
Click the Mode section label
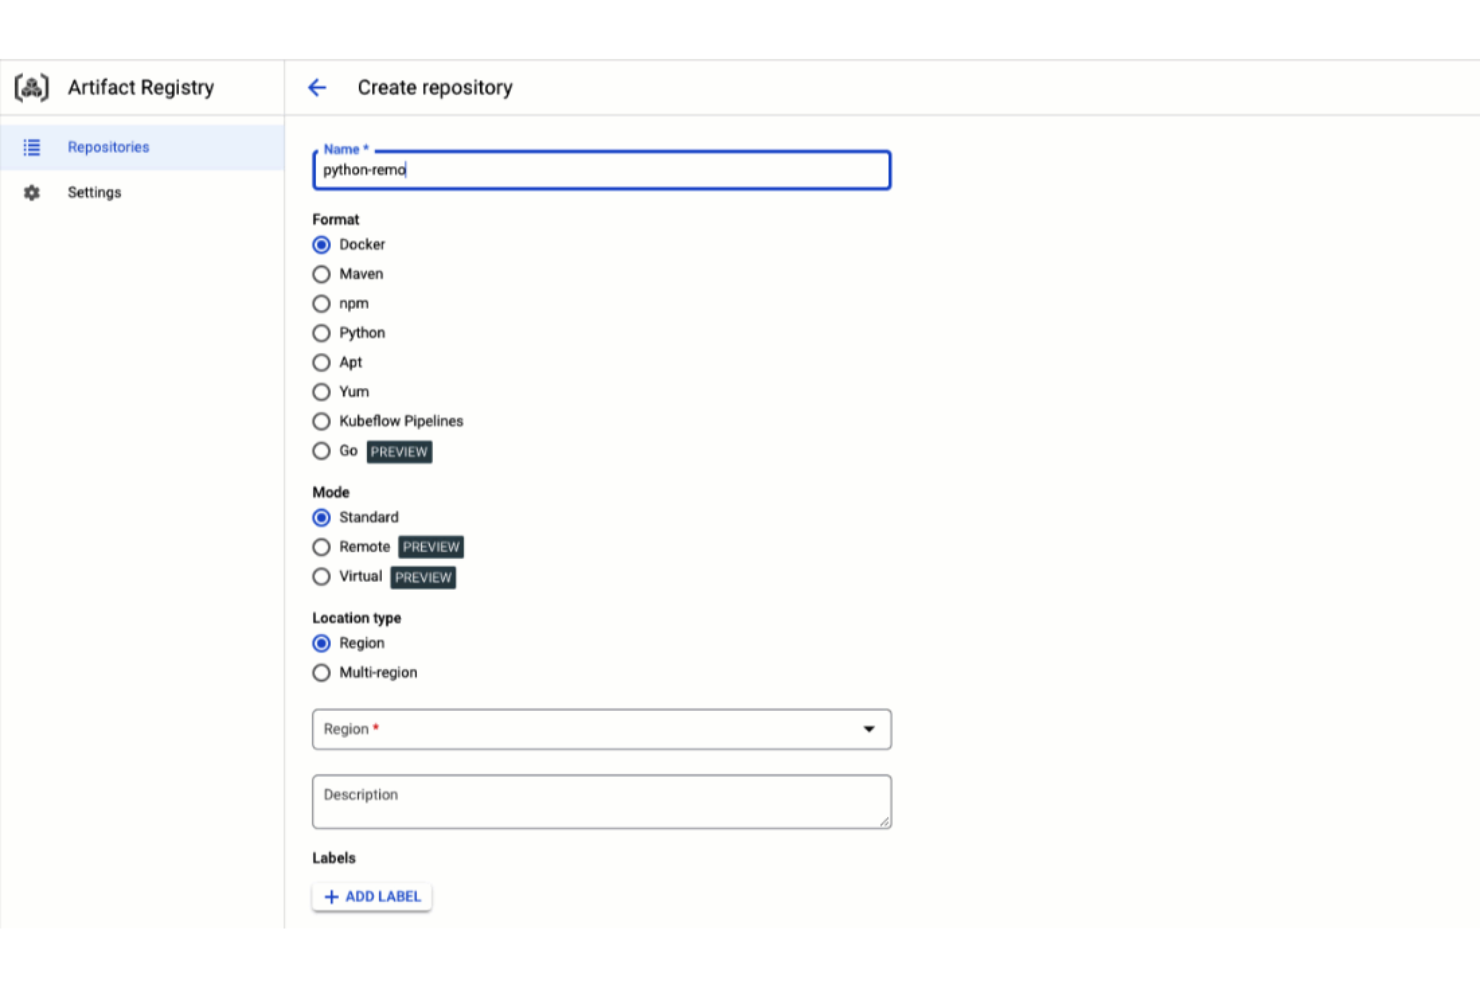click(x=331, y=492)
